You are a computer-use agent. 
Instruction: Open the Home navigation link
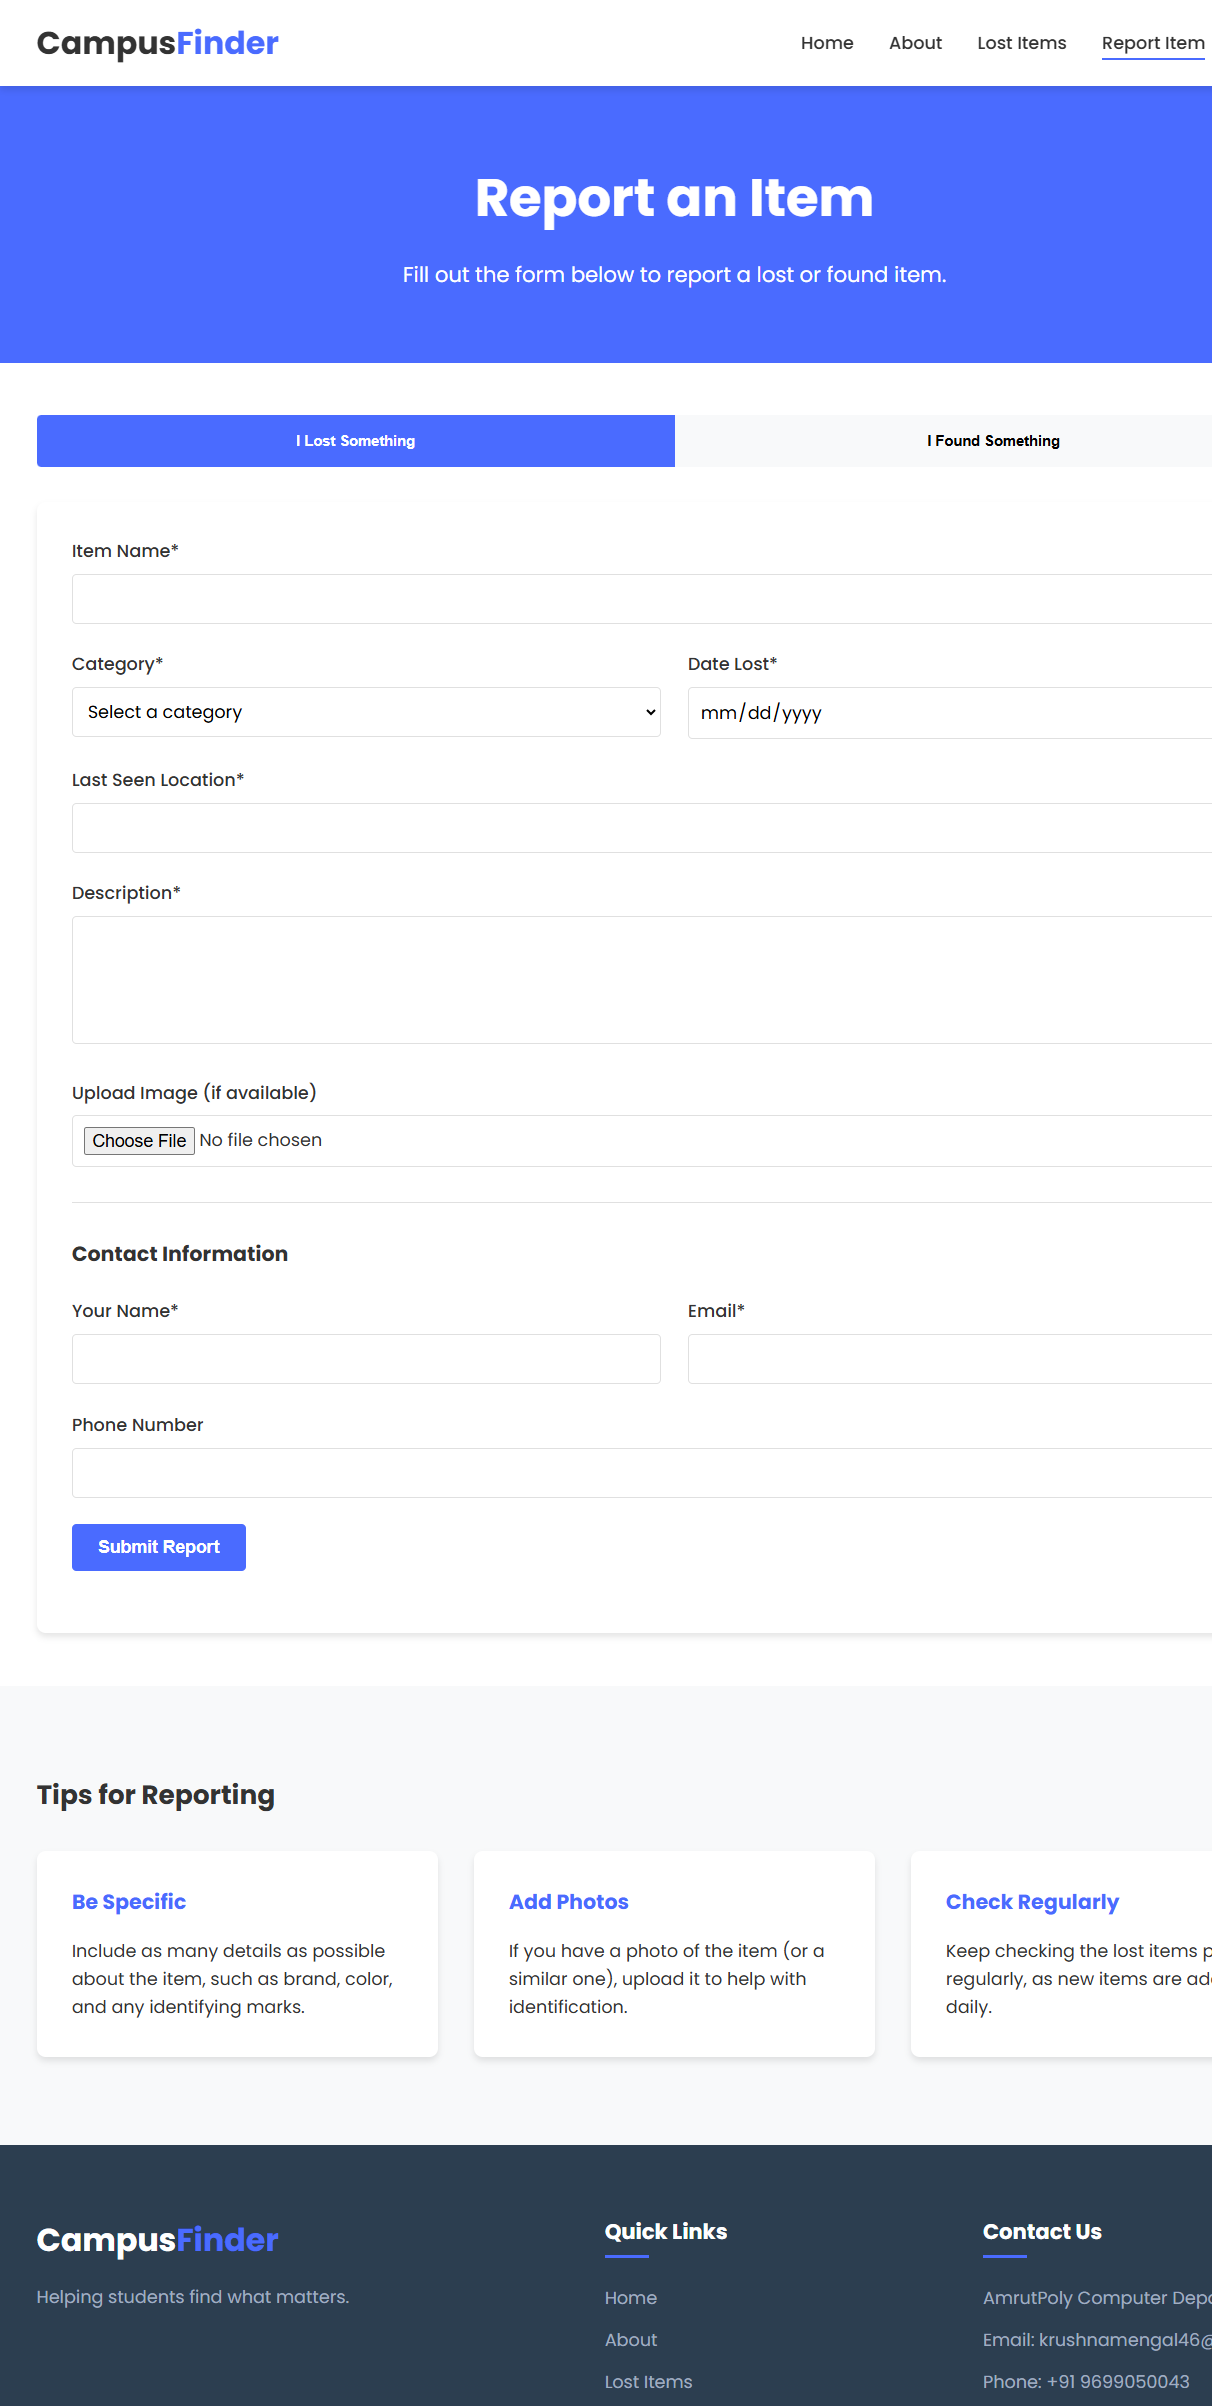[x=826, y=43]
